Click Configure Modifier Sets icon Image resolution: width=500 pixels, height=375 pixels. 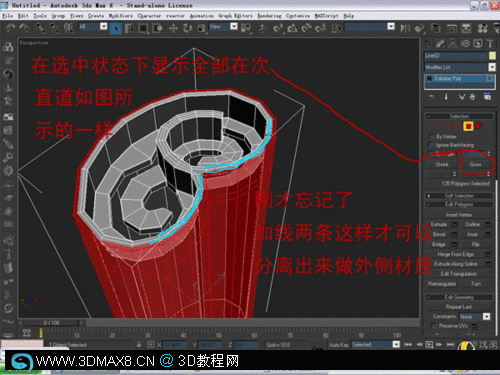pyautogui.click(x=487, y=97)
